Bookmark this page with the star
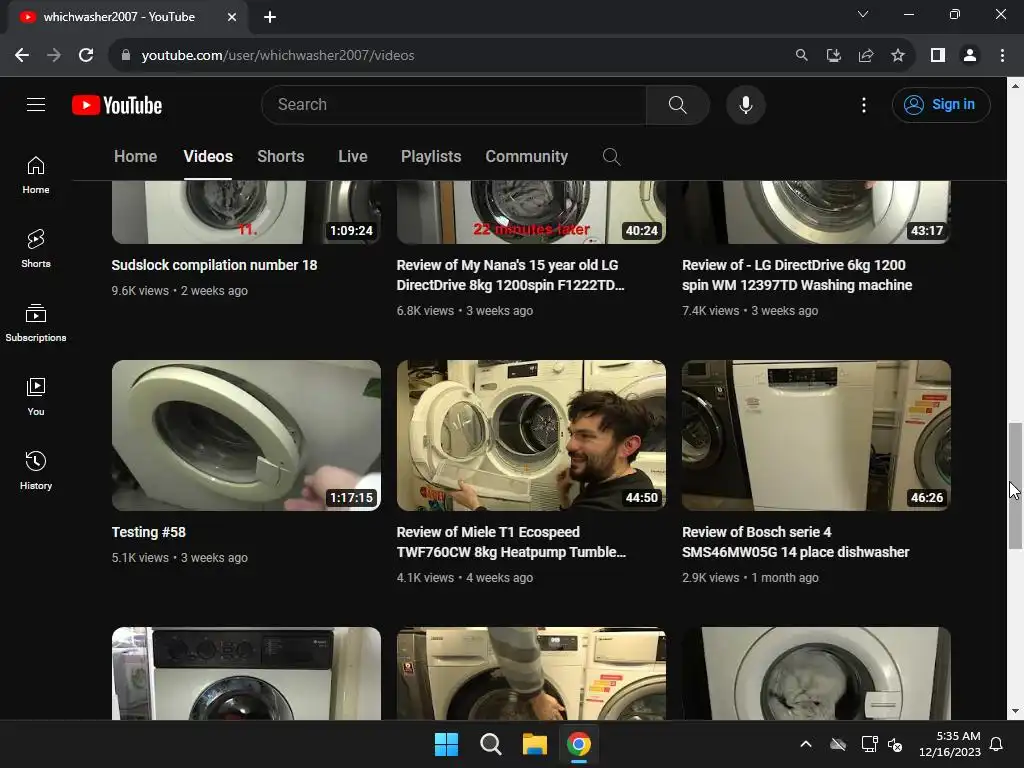This screenshot has width=1024, height=768. 898,56
